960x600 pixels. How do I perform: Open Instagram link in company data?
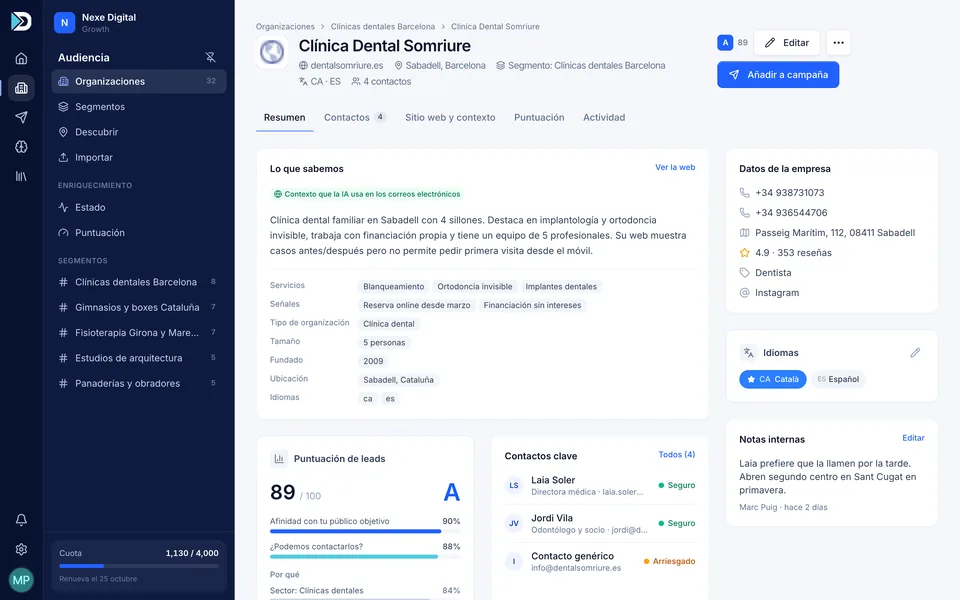click(x=776, y=293)
